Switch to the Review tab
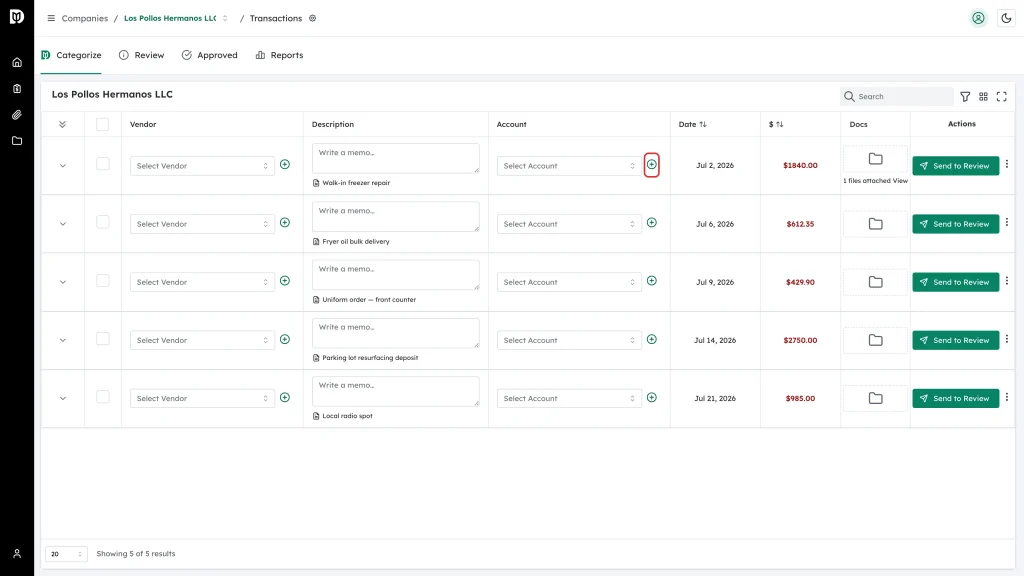 coord(142,55)
